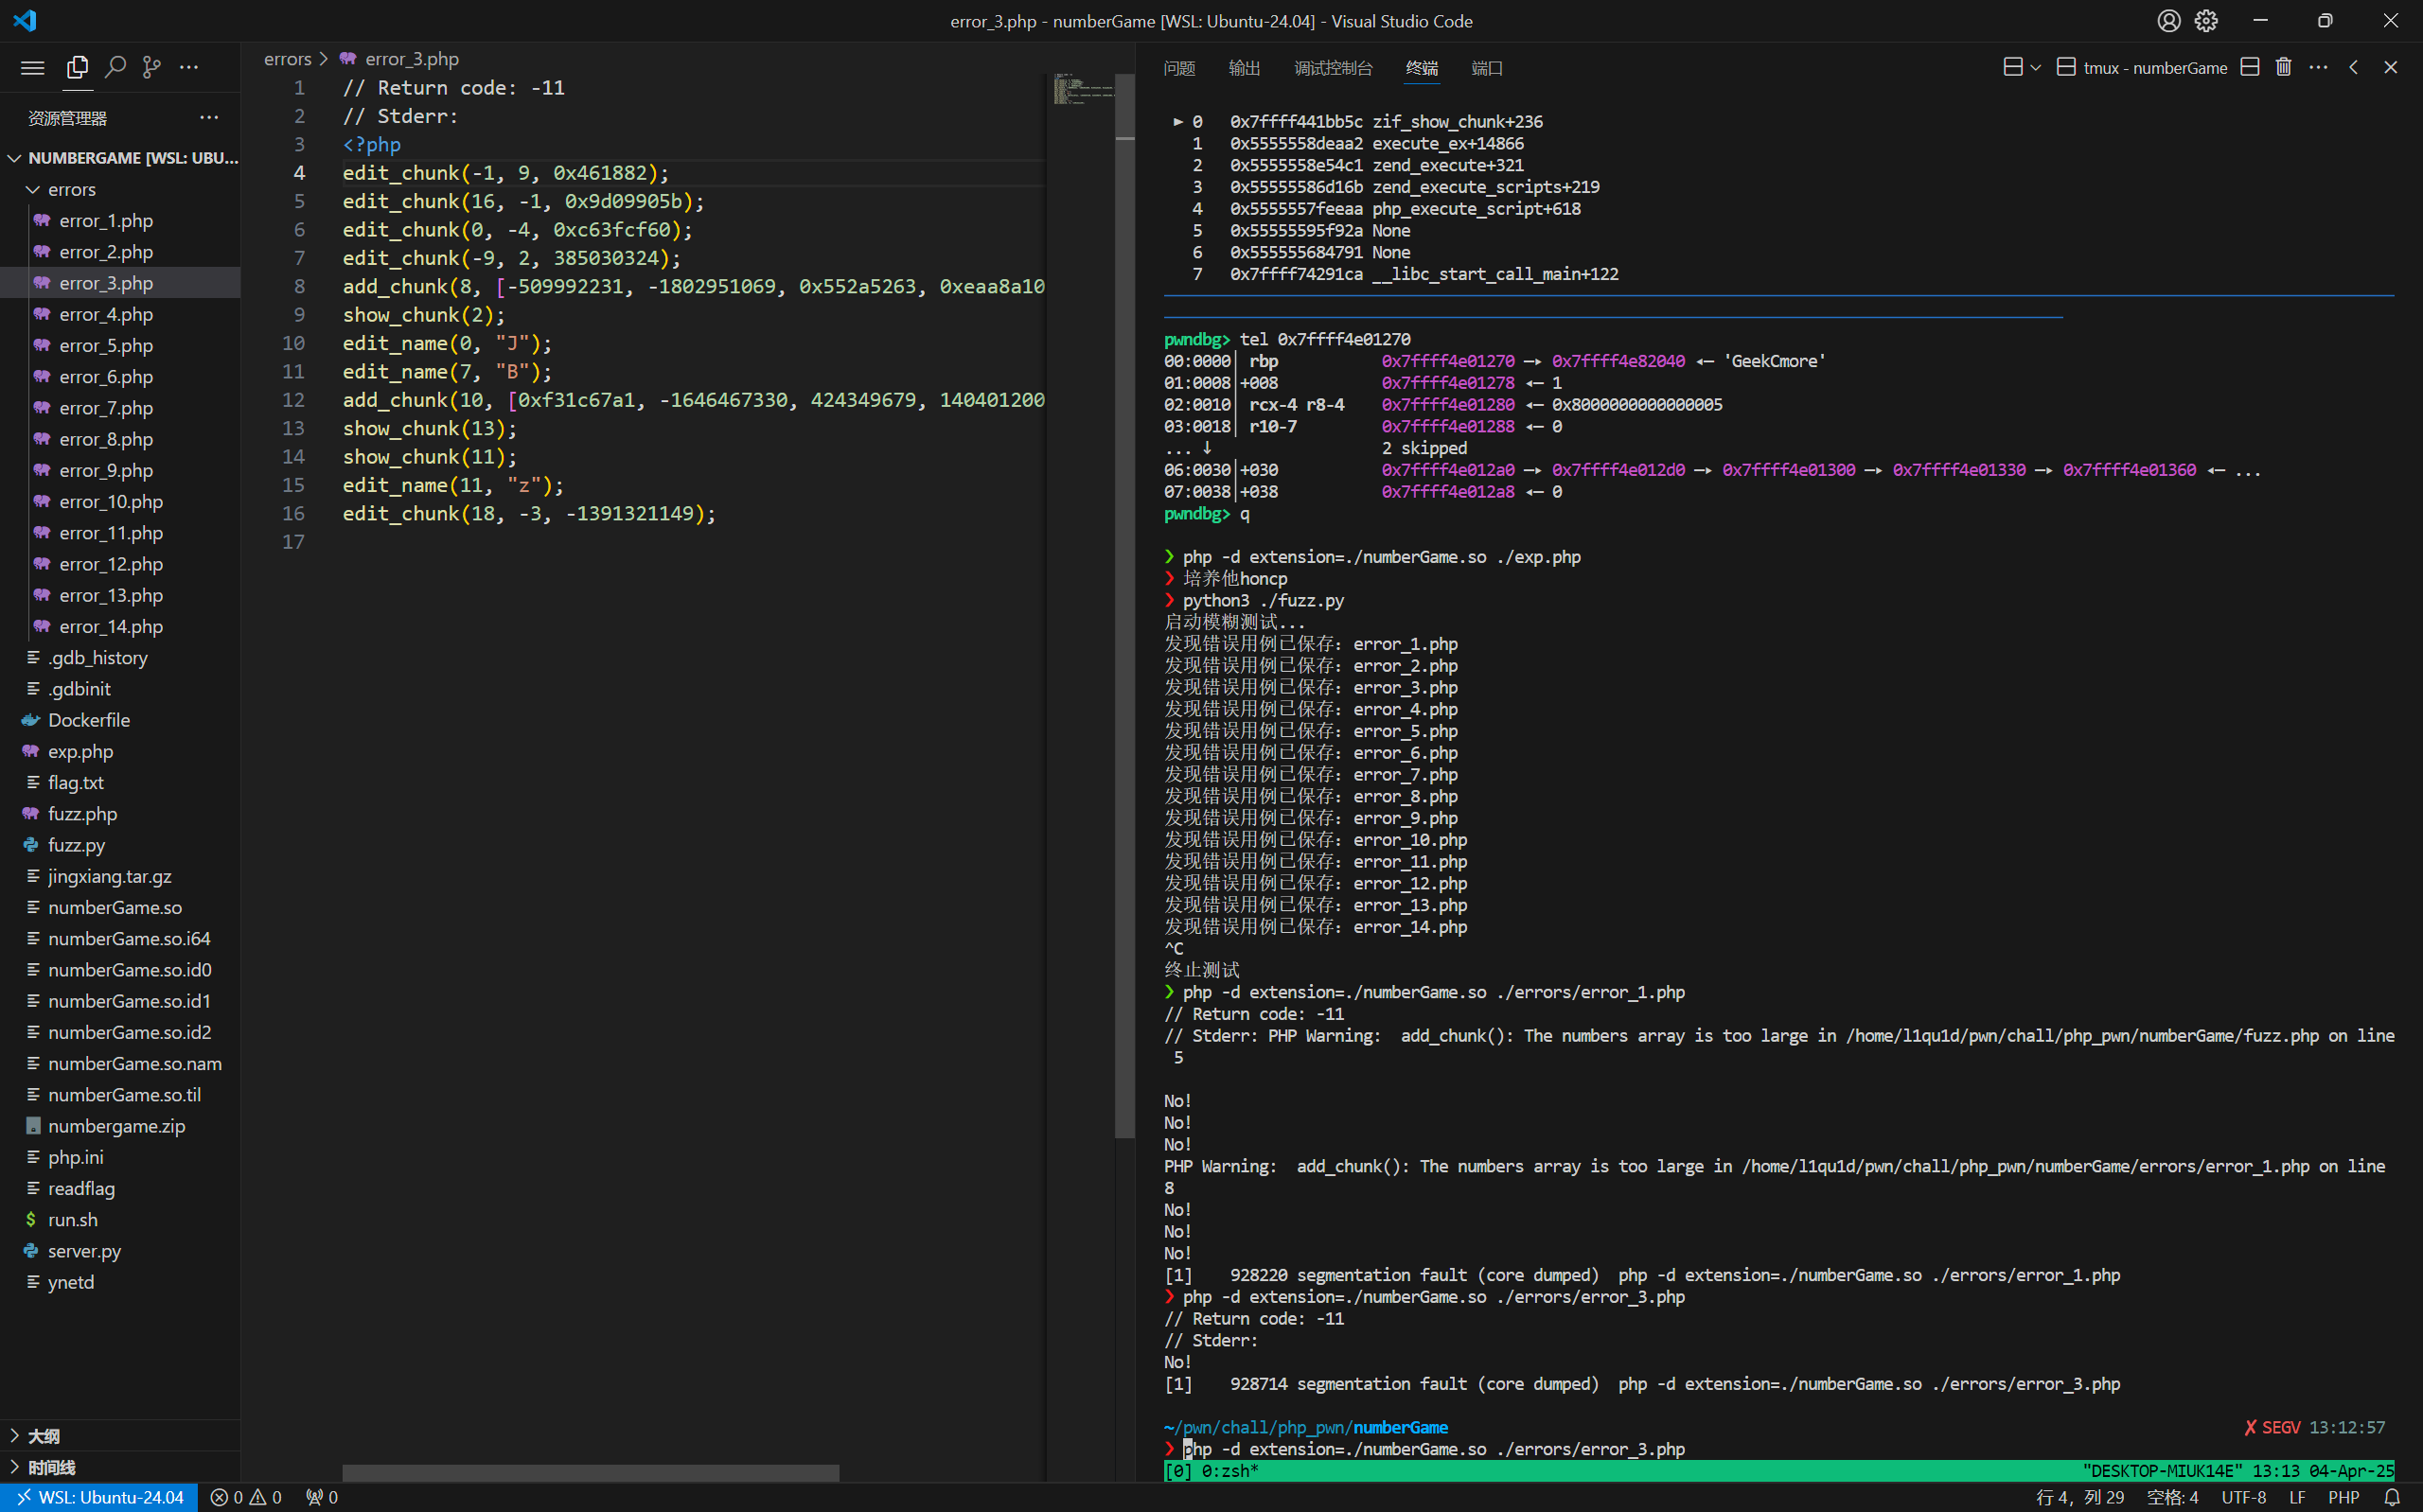Open Accounts icon in title bar
2423x1512 pixels.
(2168, 21)
